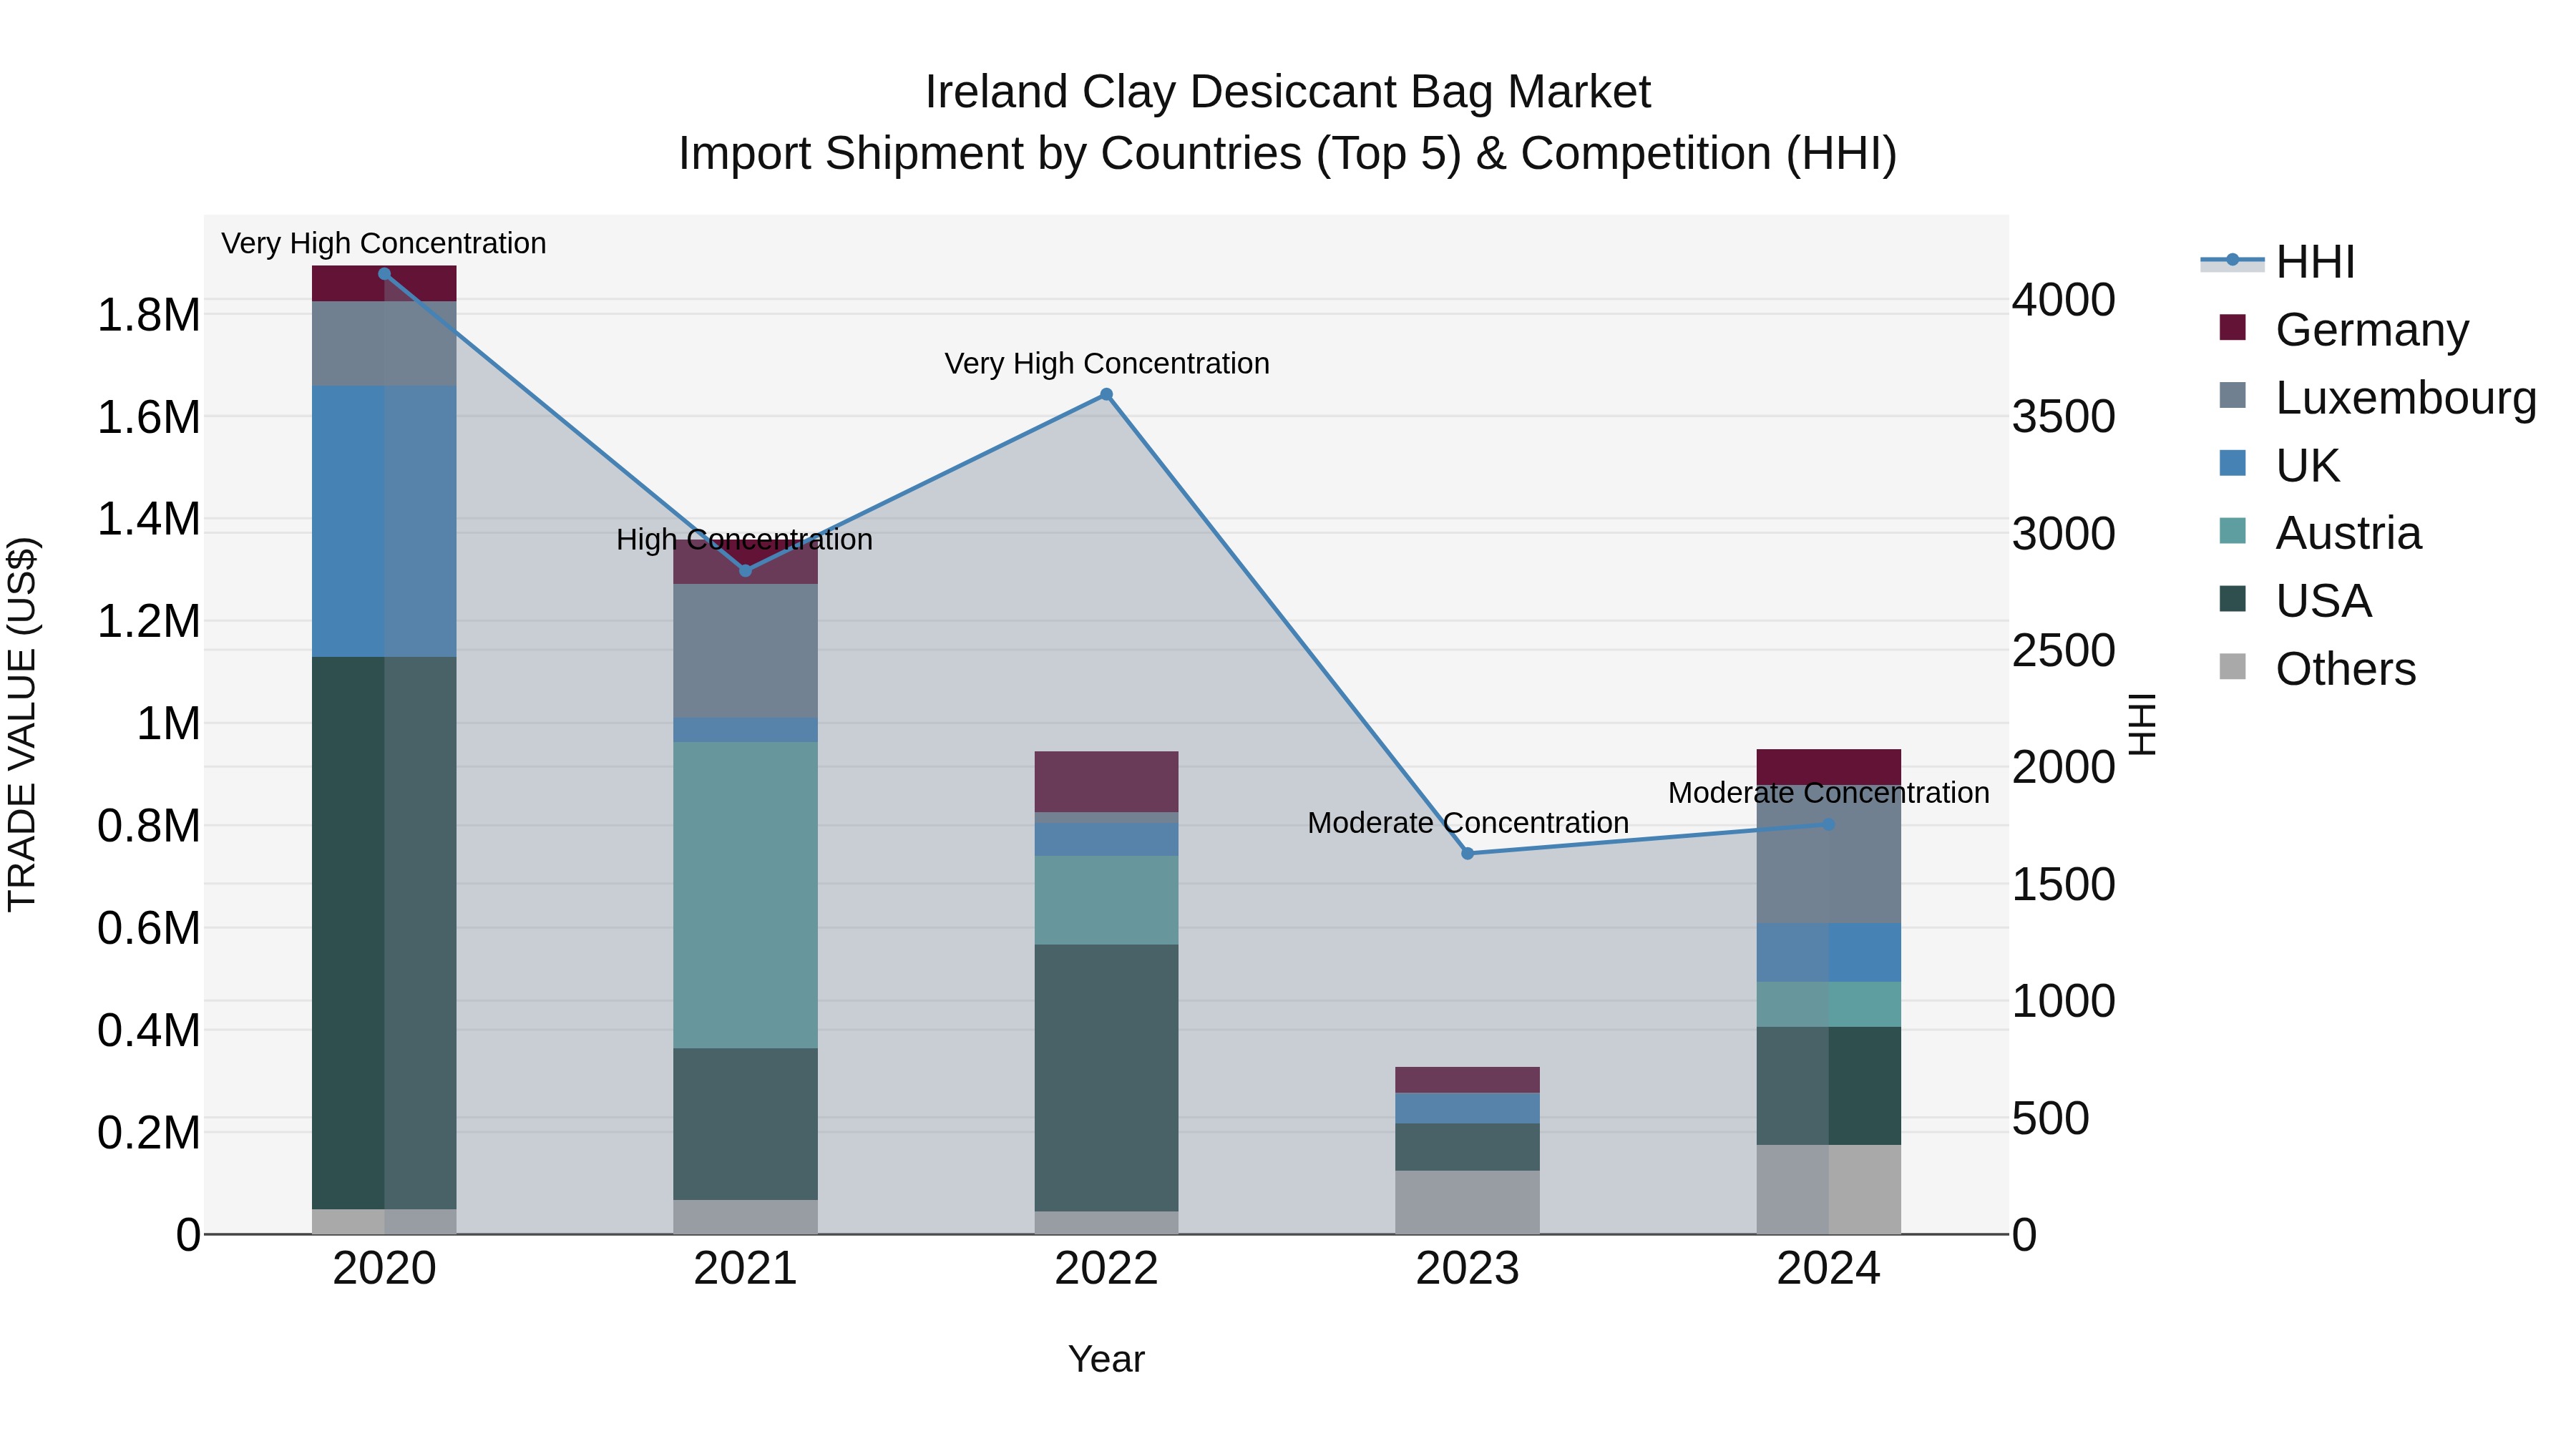Click the 500 tick on the HHI axis
This screenshot has width=2576, height=1449.
point(2051,1118)
